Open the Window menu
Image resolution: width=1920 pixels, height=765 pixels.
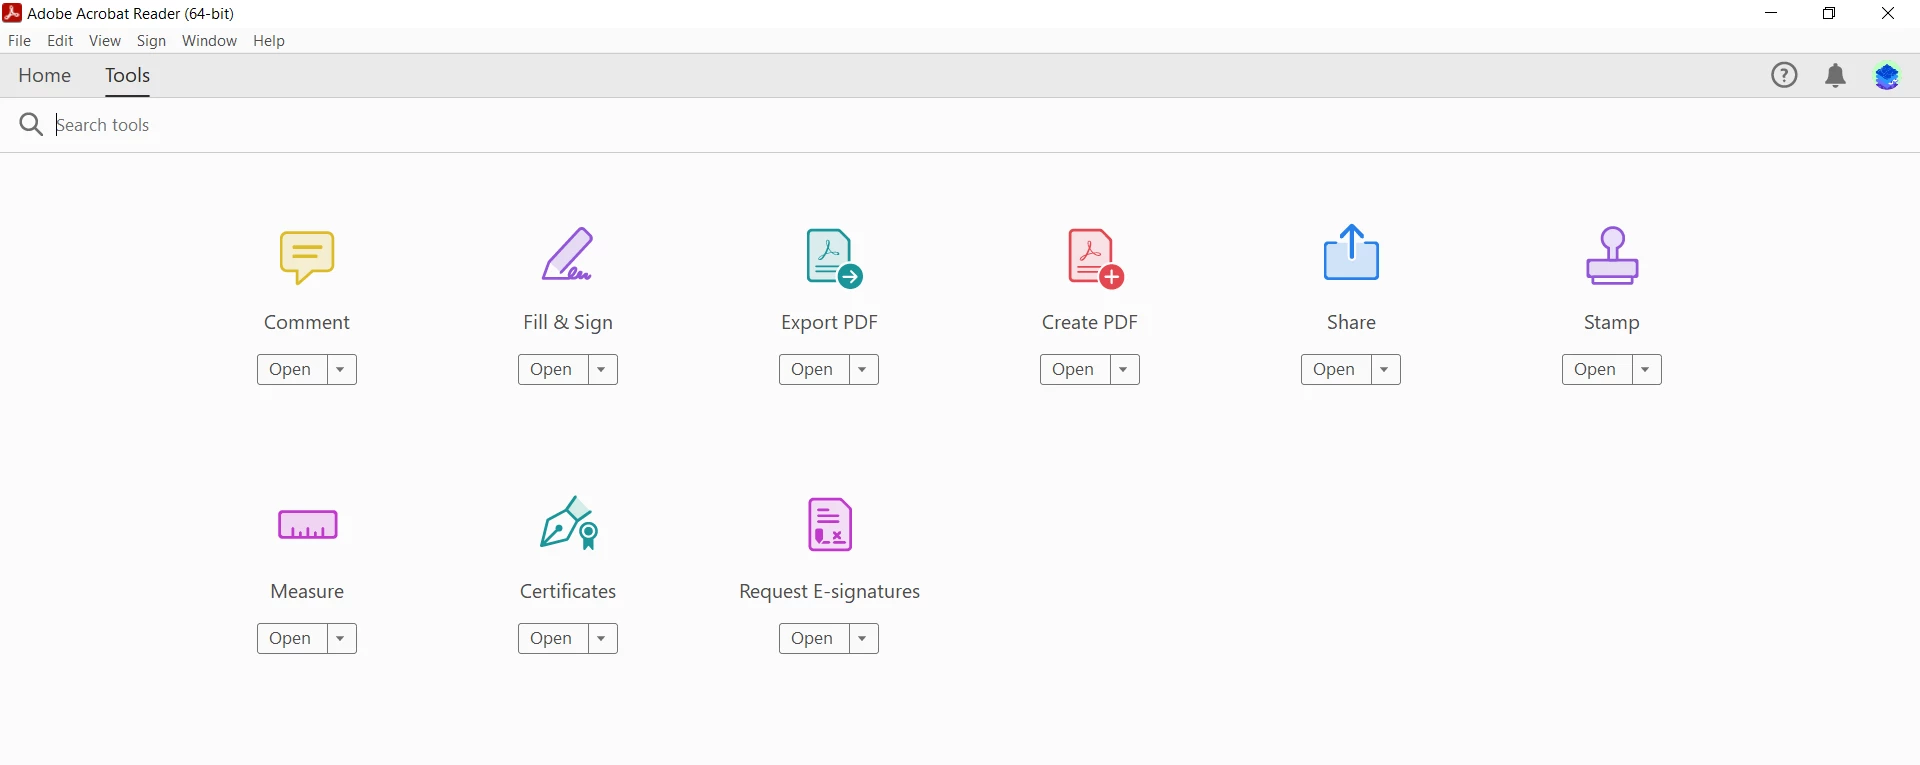209,41
